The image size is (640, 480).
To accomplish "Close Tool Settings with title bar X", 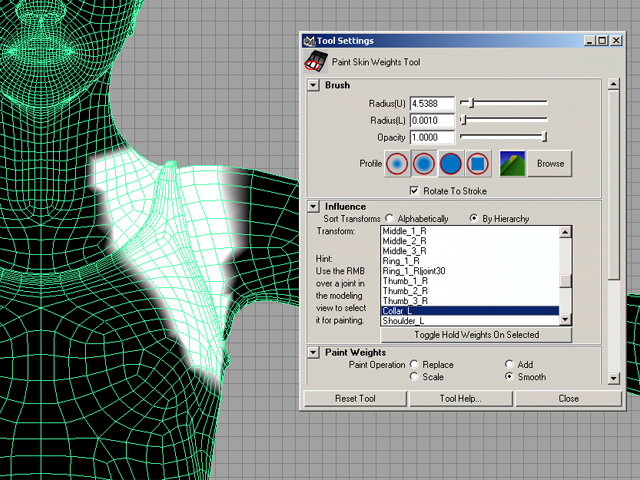I will [616, 41].
